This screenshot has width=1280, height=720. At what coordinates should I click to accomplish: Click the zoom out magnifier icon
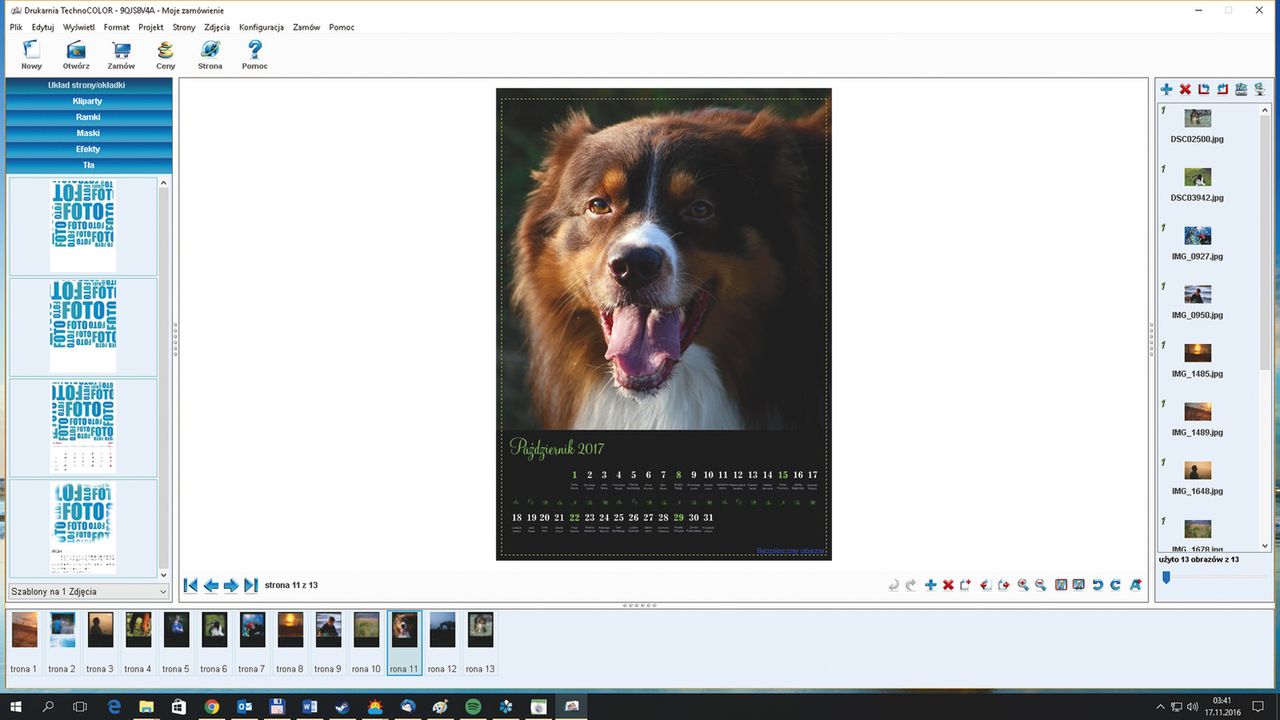(x=1041, y=585)
